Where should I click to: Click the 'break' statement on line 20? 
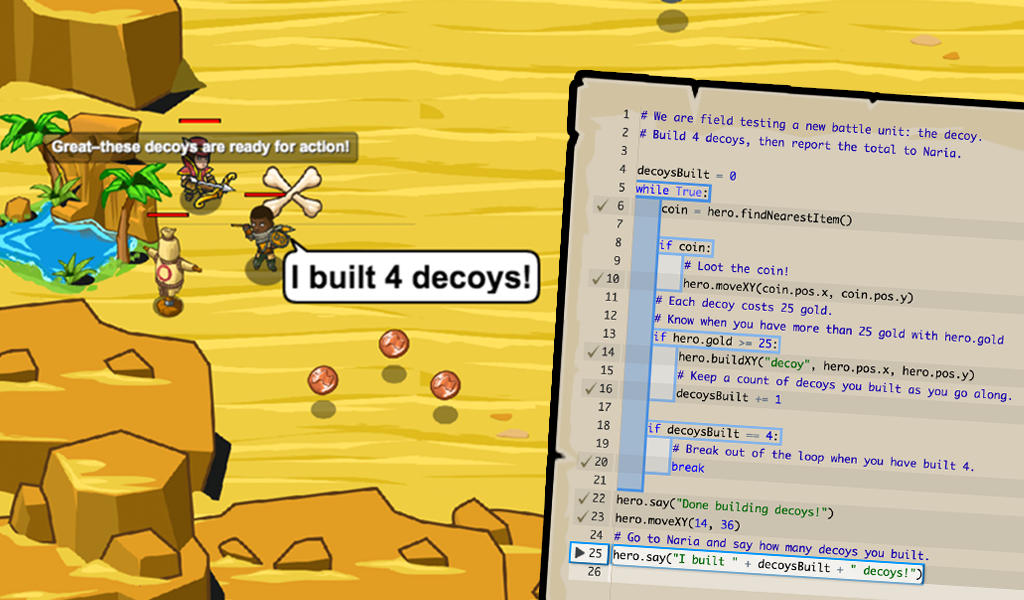click(x=688, y=468)
